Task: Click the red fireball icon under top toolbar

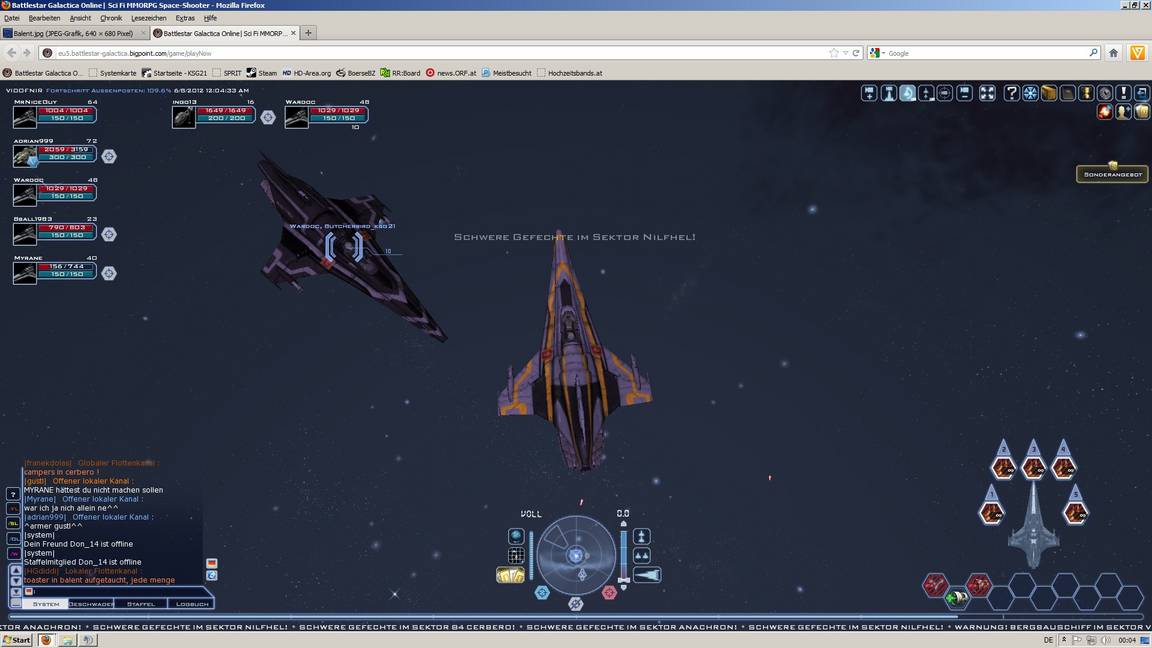Action: coord(1105,111)
